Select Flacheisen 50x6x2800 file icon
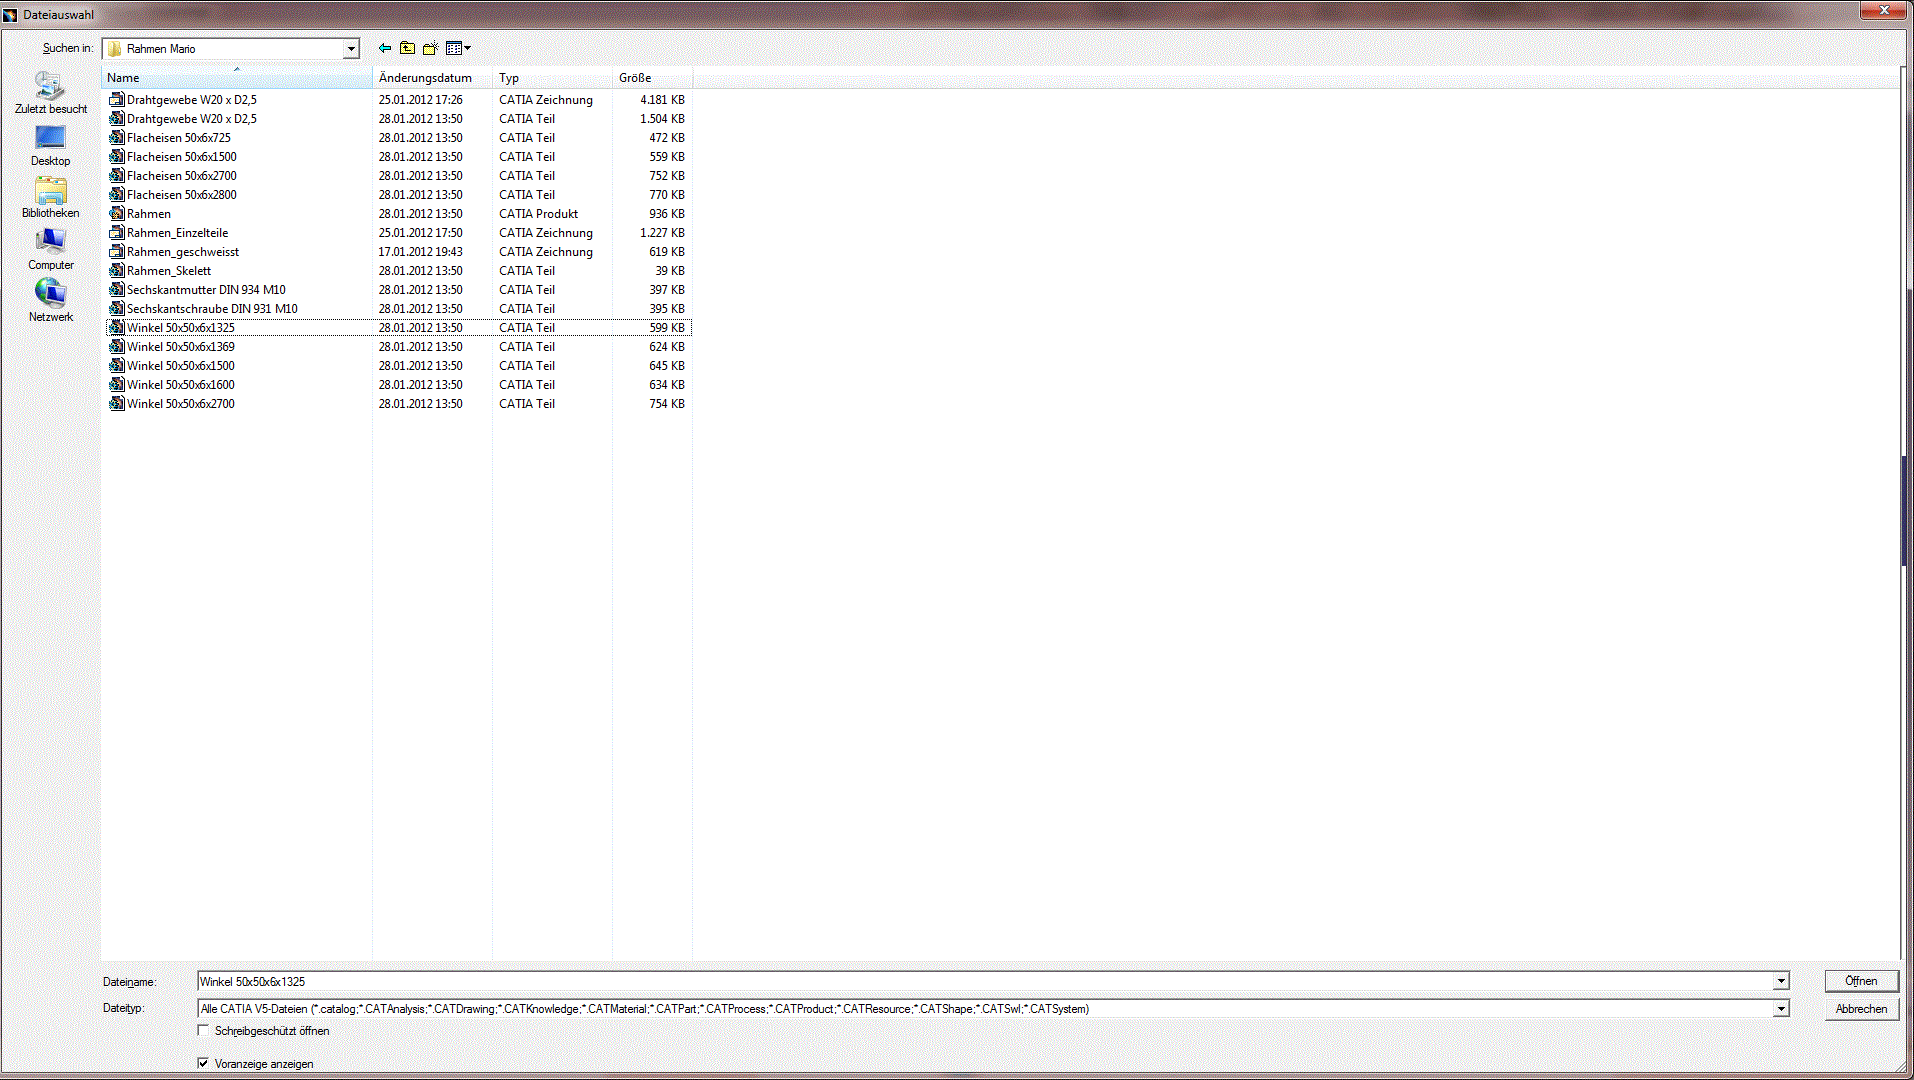The image size is (1914, 1080). click(117, 194)
